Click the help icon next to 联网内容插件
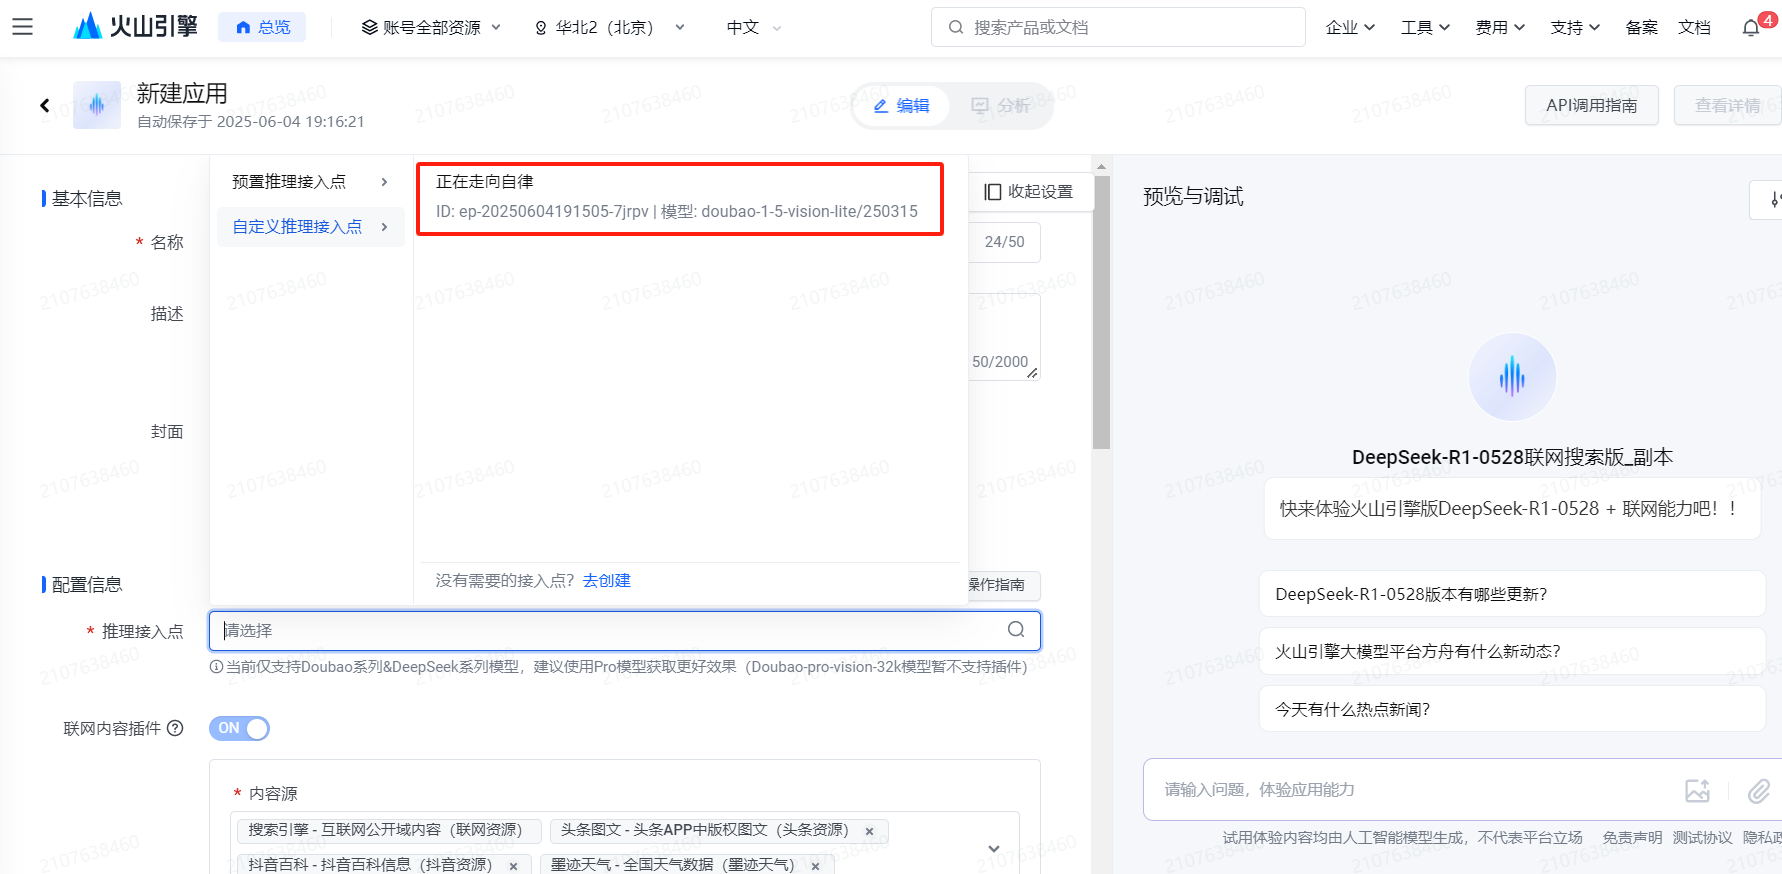The height and width of the screenshot is (874, 1782). 175,728
